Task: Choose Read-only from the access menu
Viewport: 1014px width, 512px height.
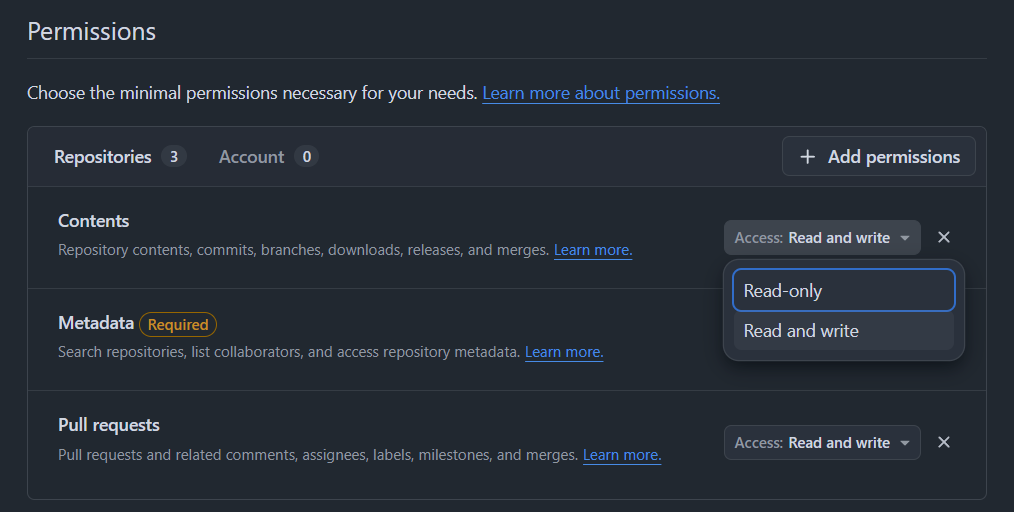Action: (x=843, y=291)
